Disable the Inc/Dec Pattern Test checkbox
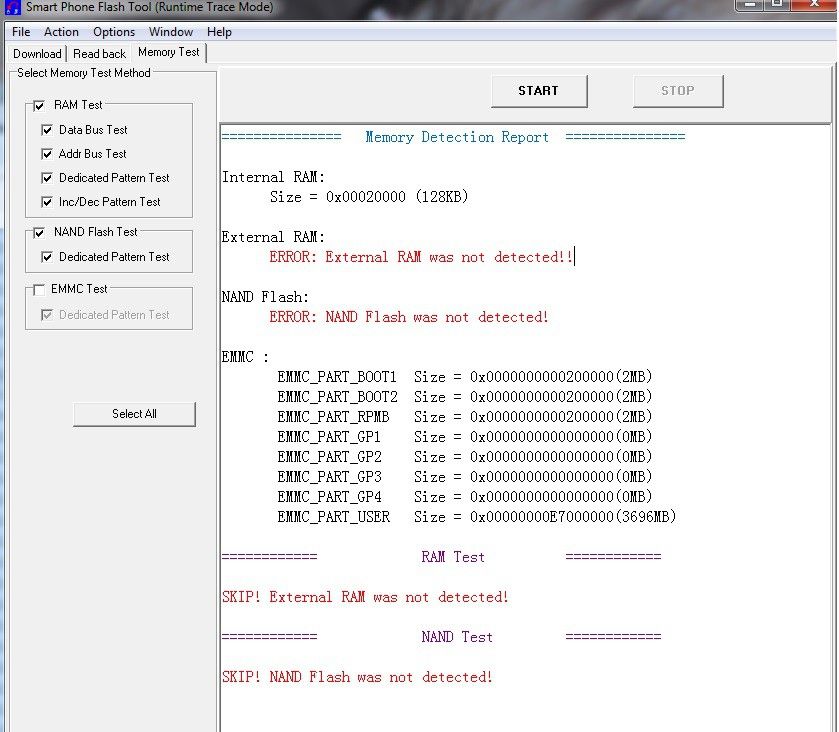 click(47, 202)
